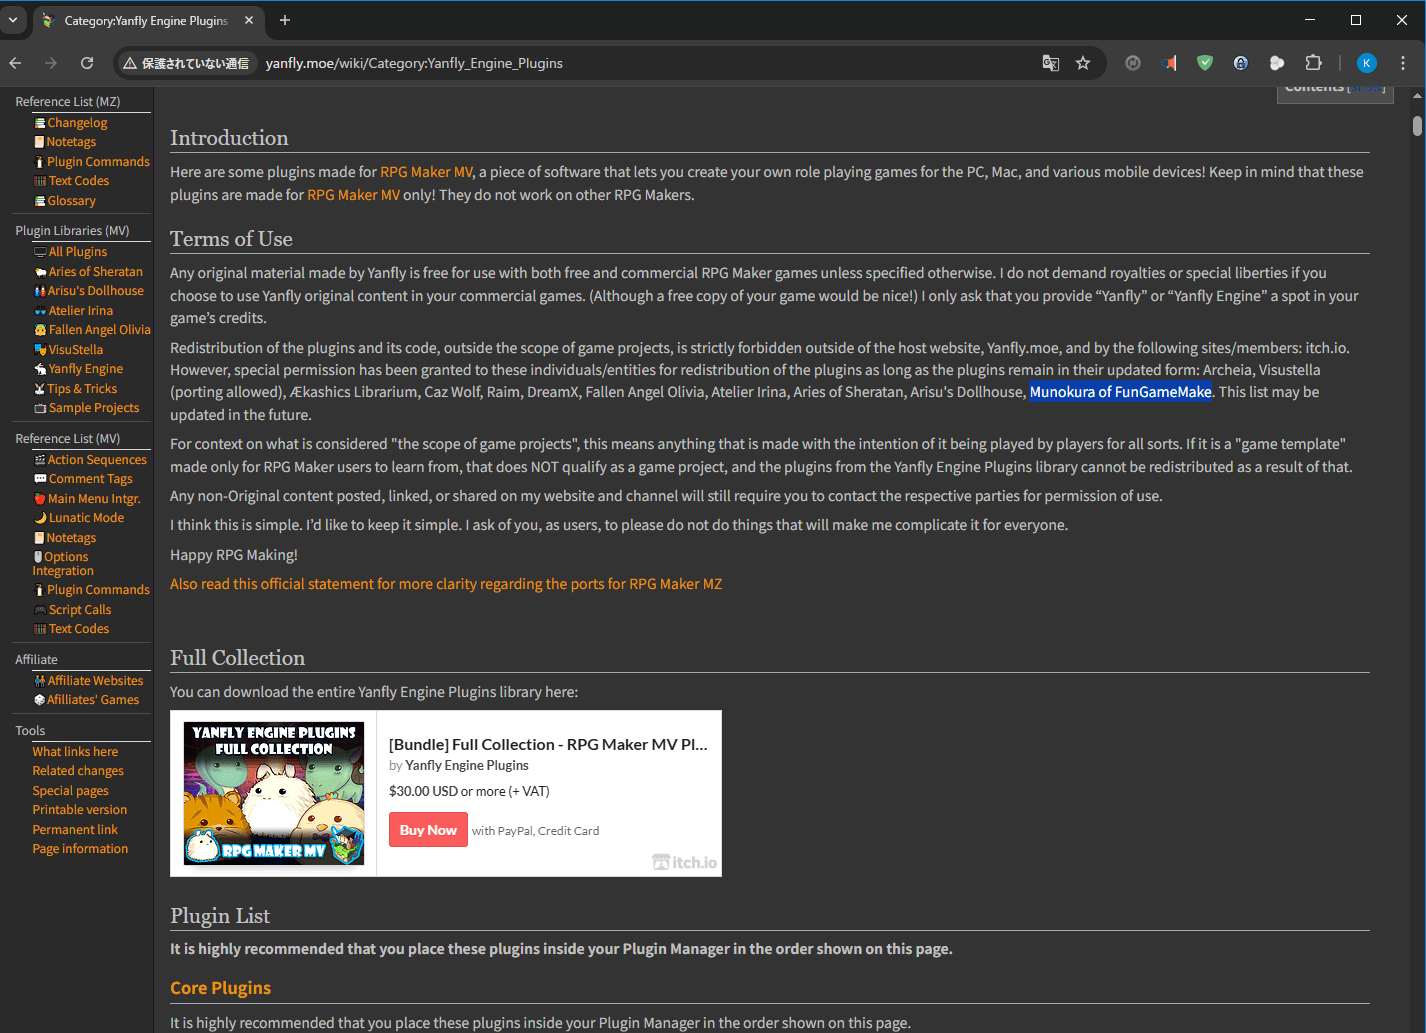
Task: Reload the current page
Action: tap(87, 63)
